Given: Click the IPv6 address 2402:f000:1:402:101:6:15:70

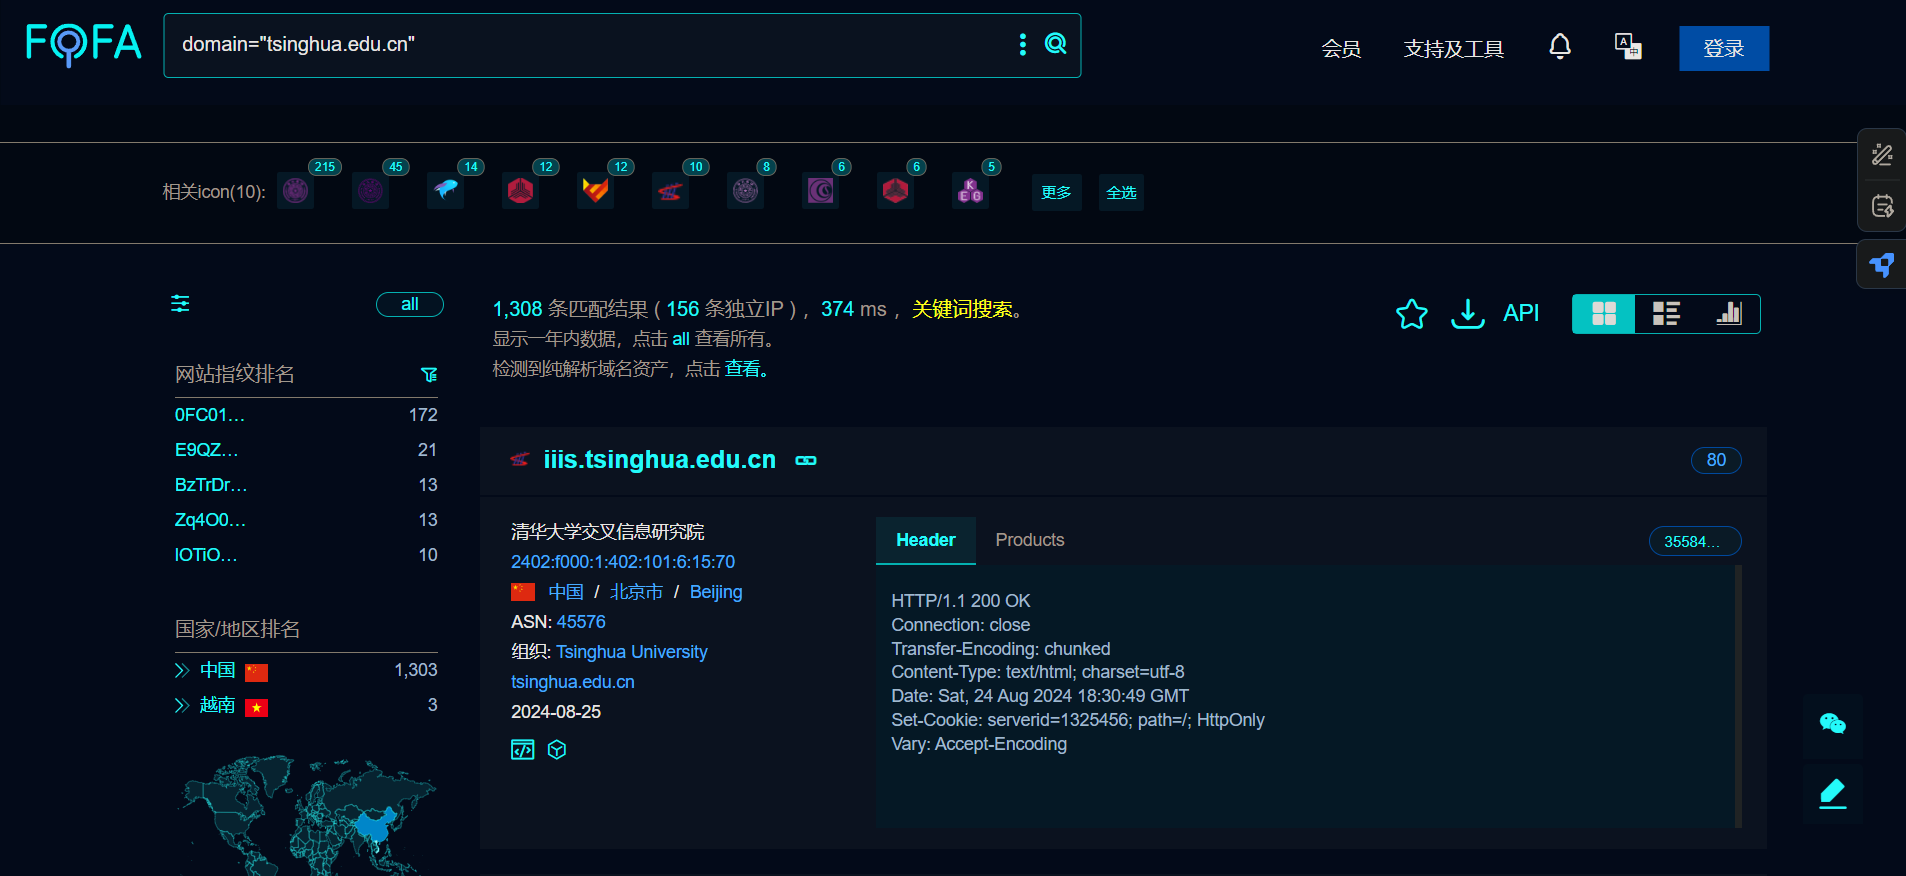Looking at the screenshot, I should (x=623, y=562).
